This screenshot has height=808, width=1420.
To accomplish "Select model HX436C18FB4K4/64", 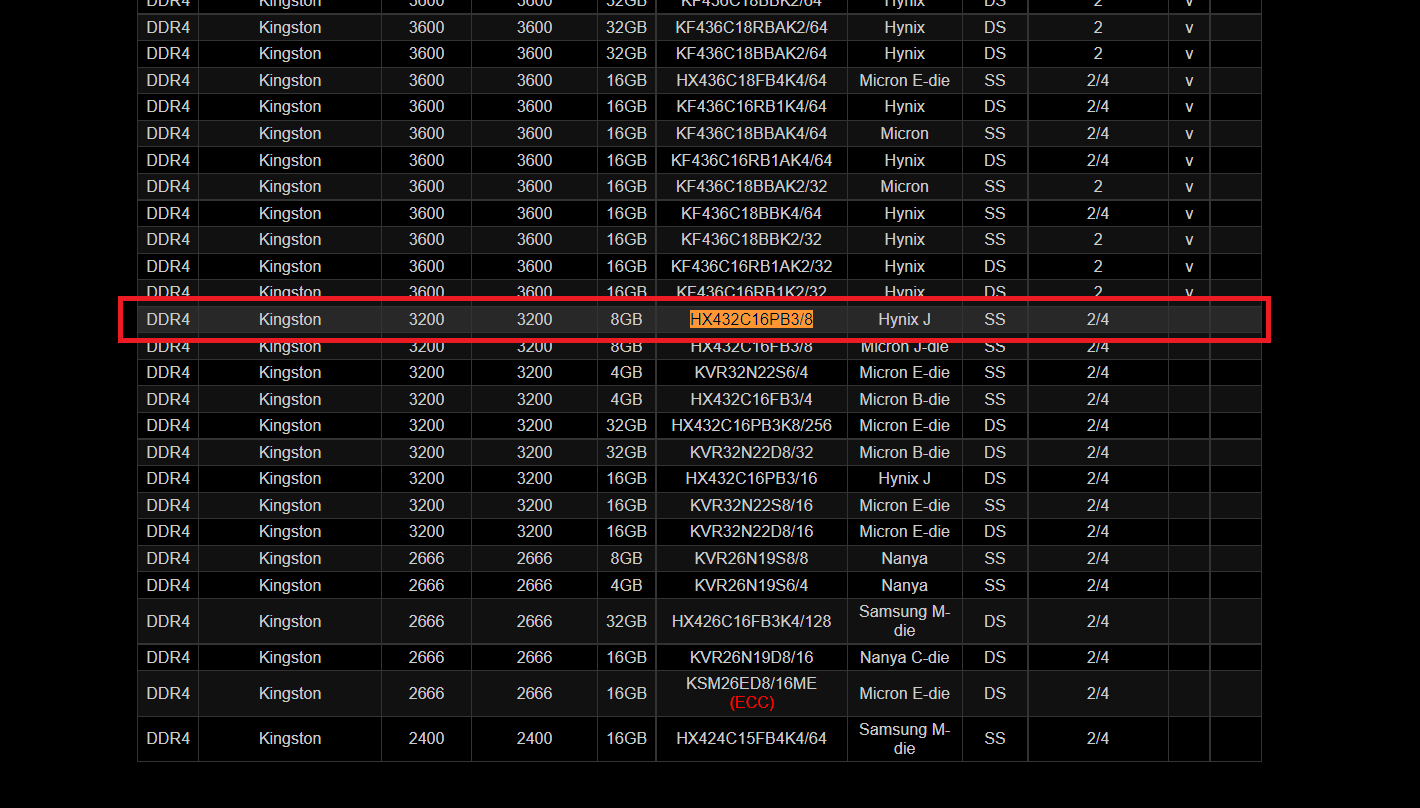I will coord(751,80).
